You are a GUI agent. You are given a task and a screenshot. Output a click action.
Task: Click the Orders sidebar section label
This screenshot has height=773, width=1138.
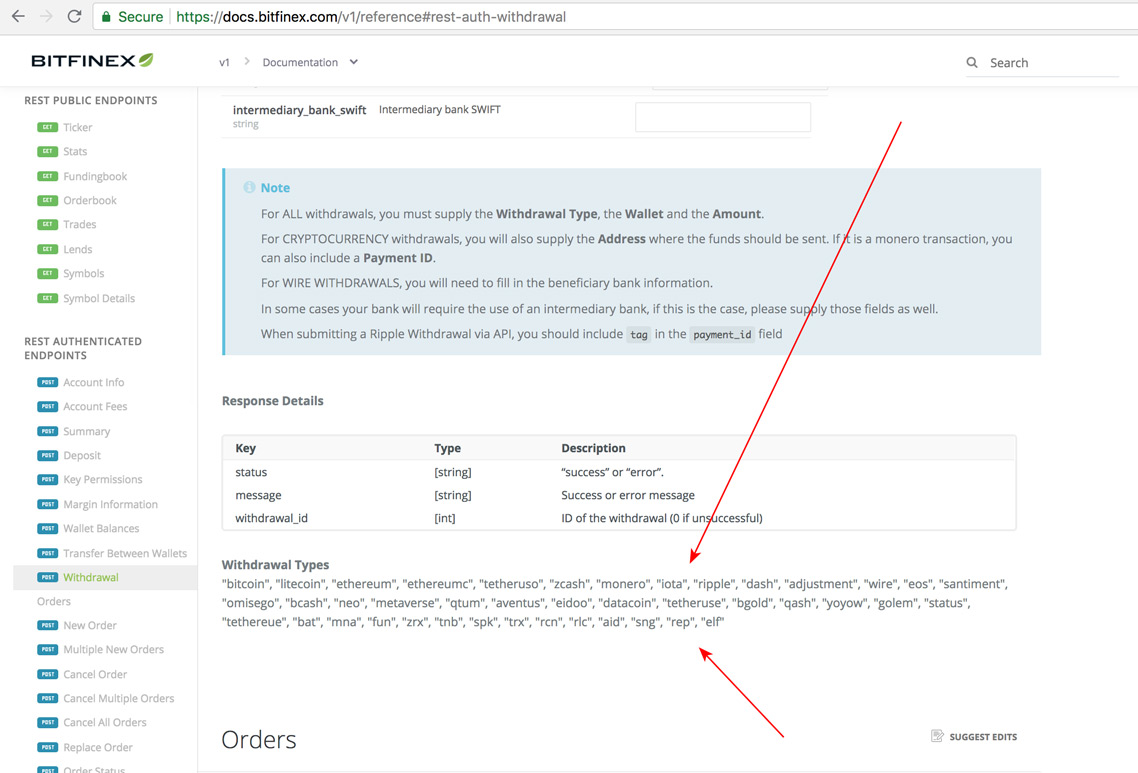coord(54,601)
